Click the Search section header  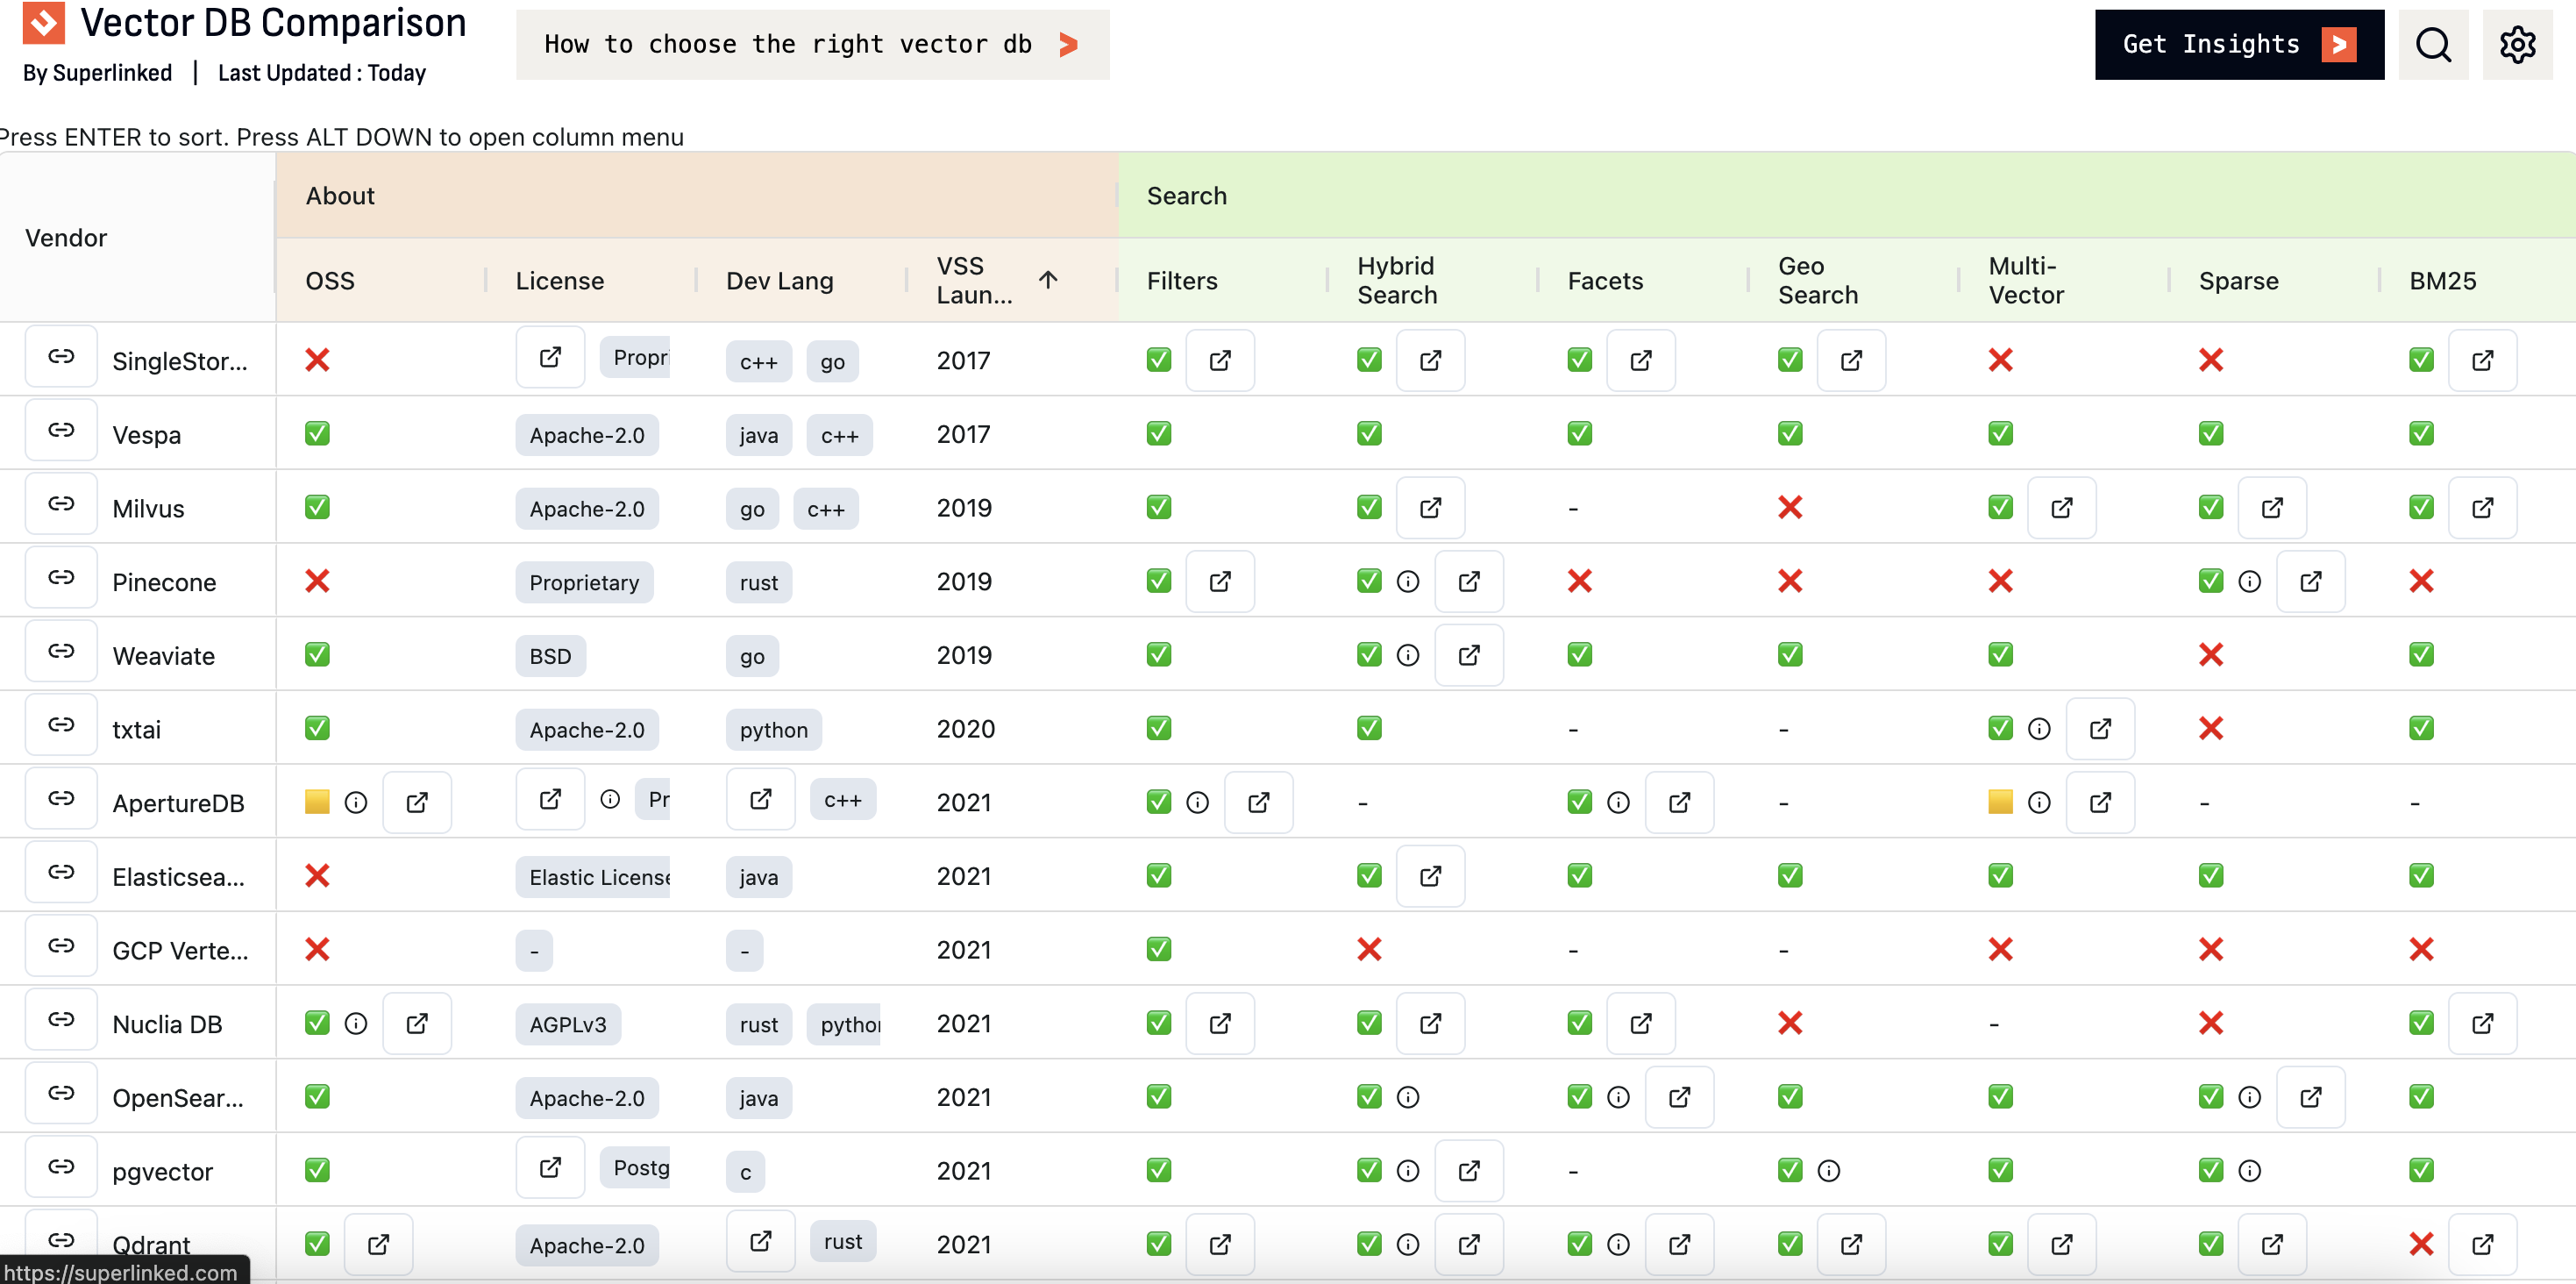point(1187,196)
